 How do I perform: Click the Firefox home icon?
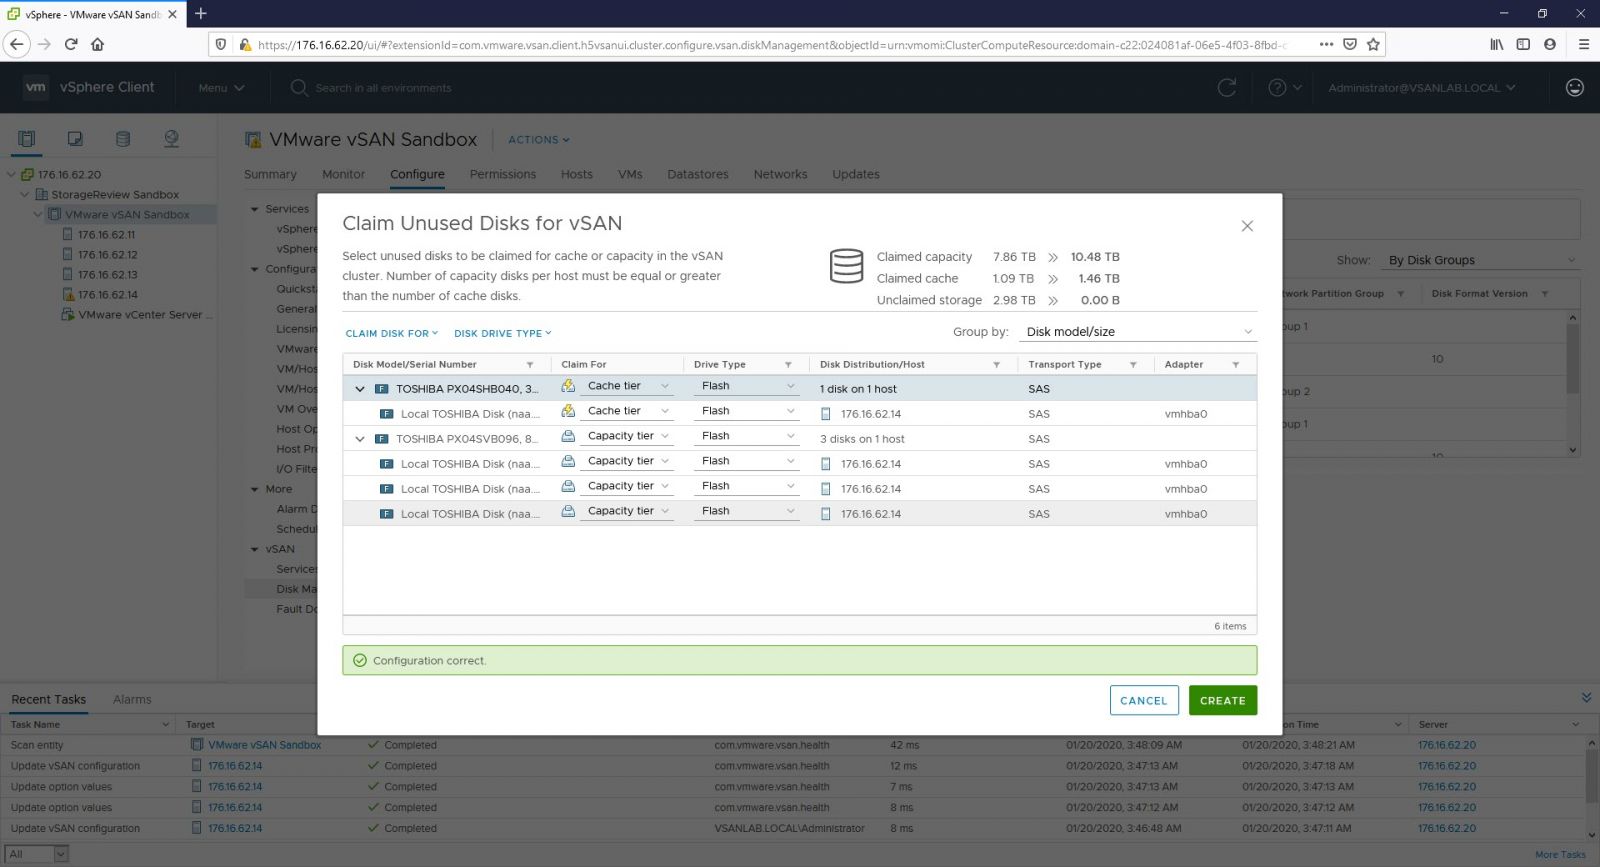98,44
